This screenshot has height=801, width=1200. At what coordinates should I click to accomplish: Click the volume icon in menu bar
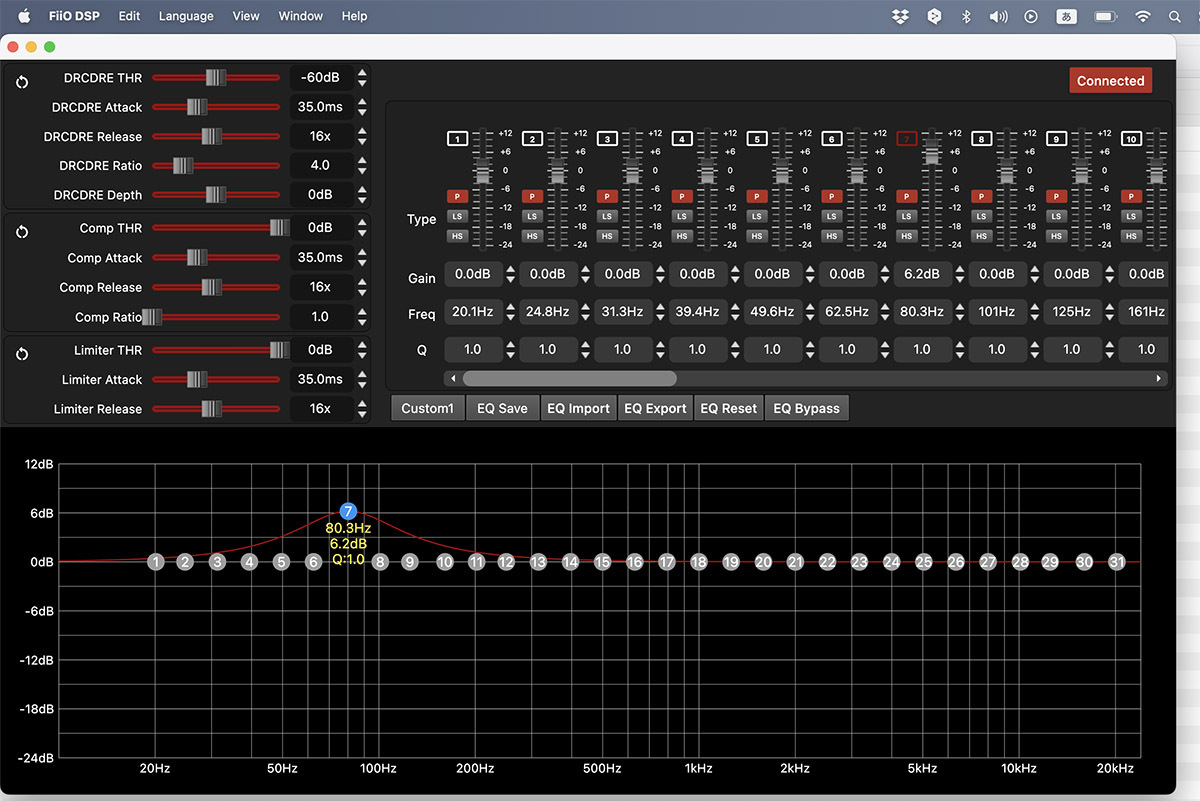[998, 16]
